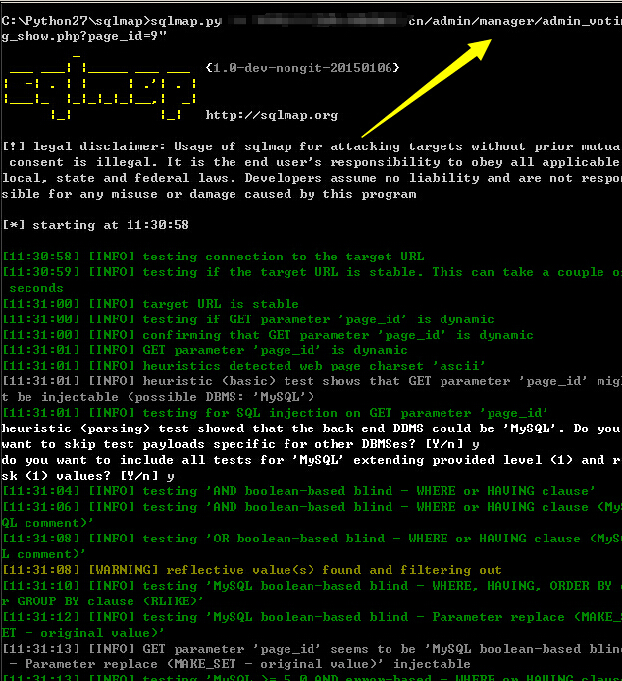Click 'testing if the target URL is stable' line
This screenshot has height=681, width=622.
(x=311, y=272)
